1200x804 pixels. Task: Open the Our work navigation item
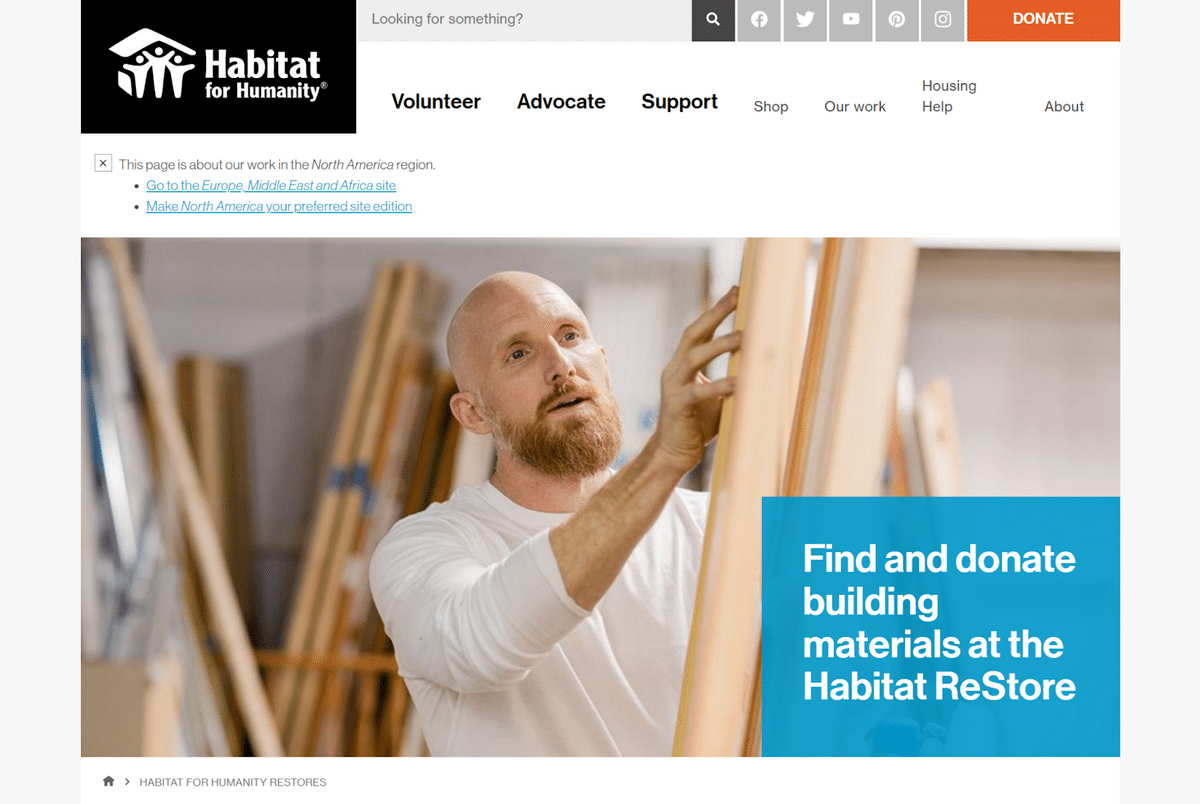point(855,106)
